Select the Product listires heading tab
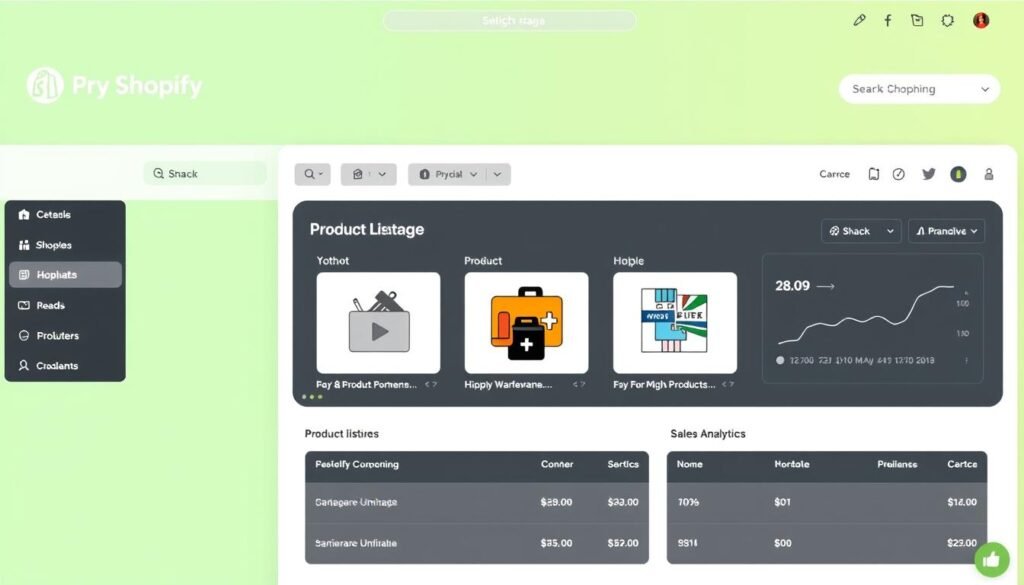1024x585 pixels. click(339, 434)
